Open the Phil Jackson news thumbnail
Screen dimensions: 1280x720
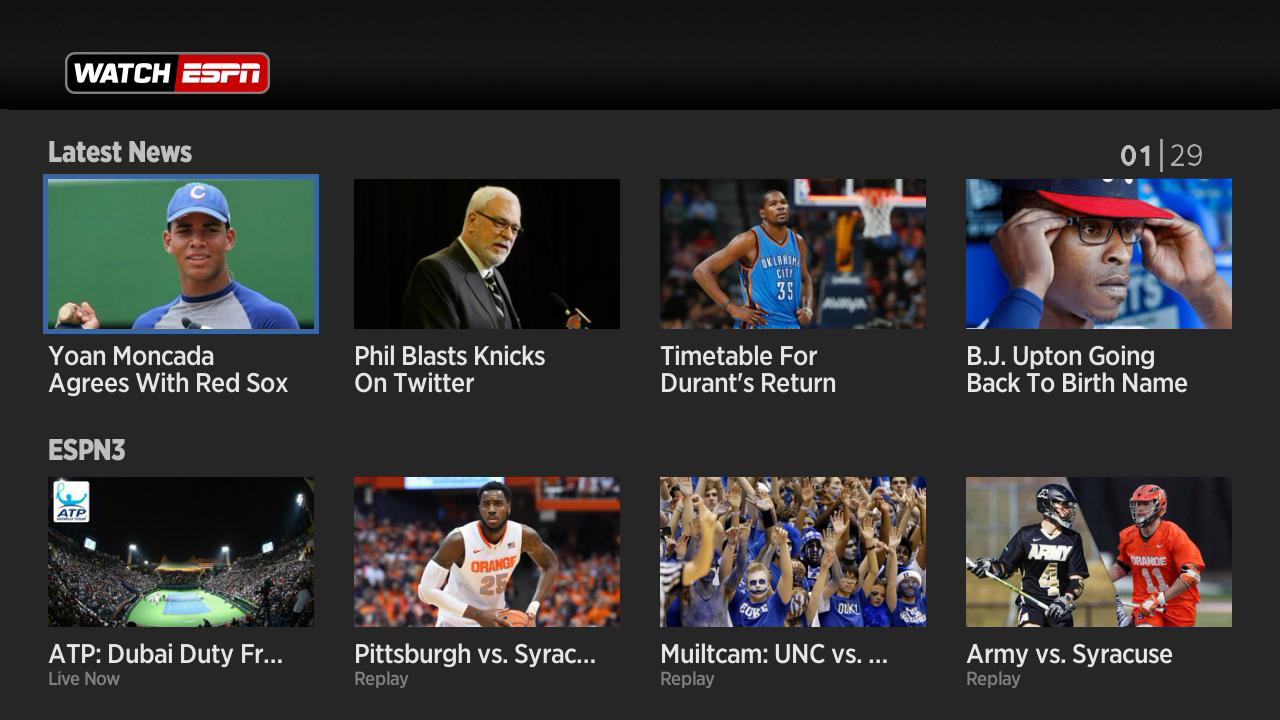[x=487, y=254]
